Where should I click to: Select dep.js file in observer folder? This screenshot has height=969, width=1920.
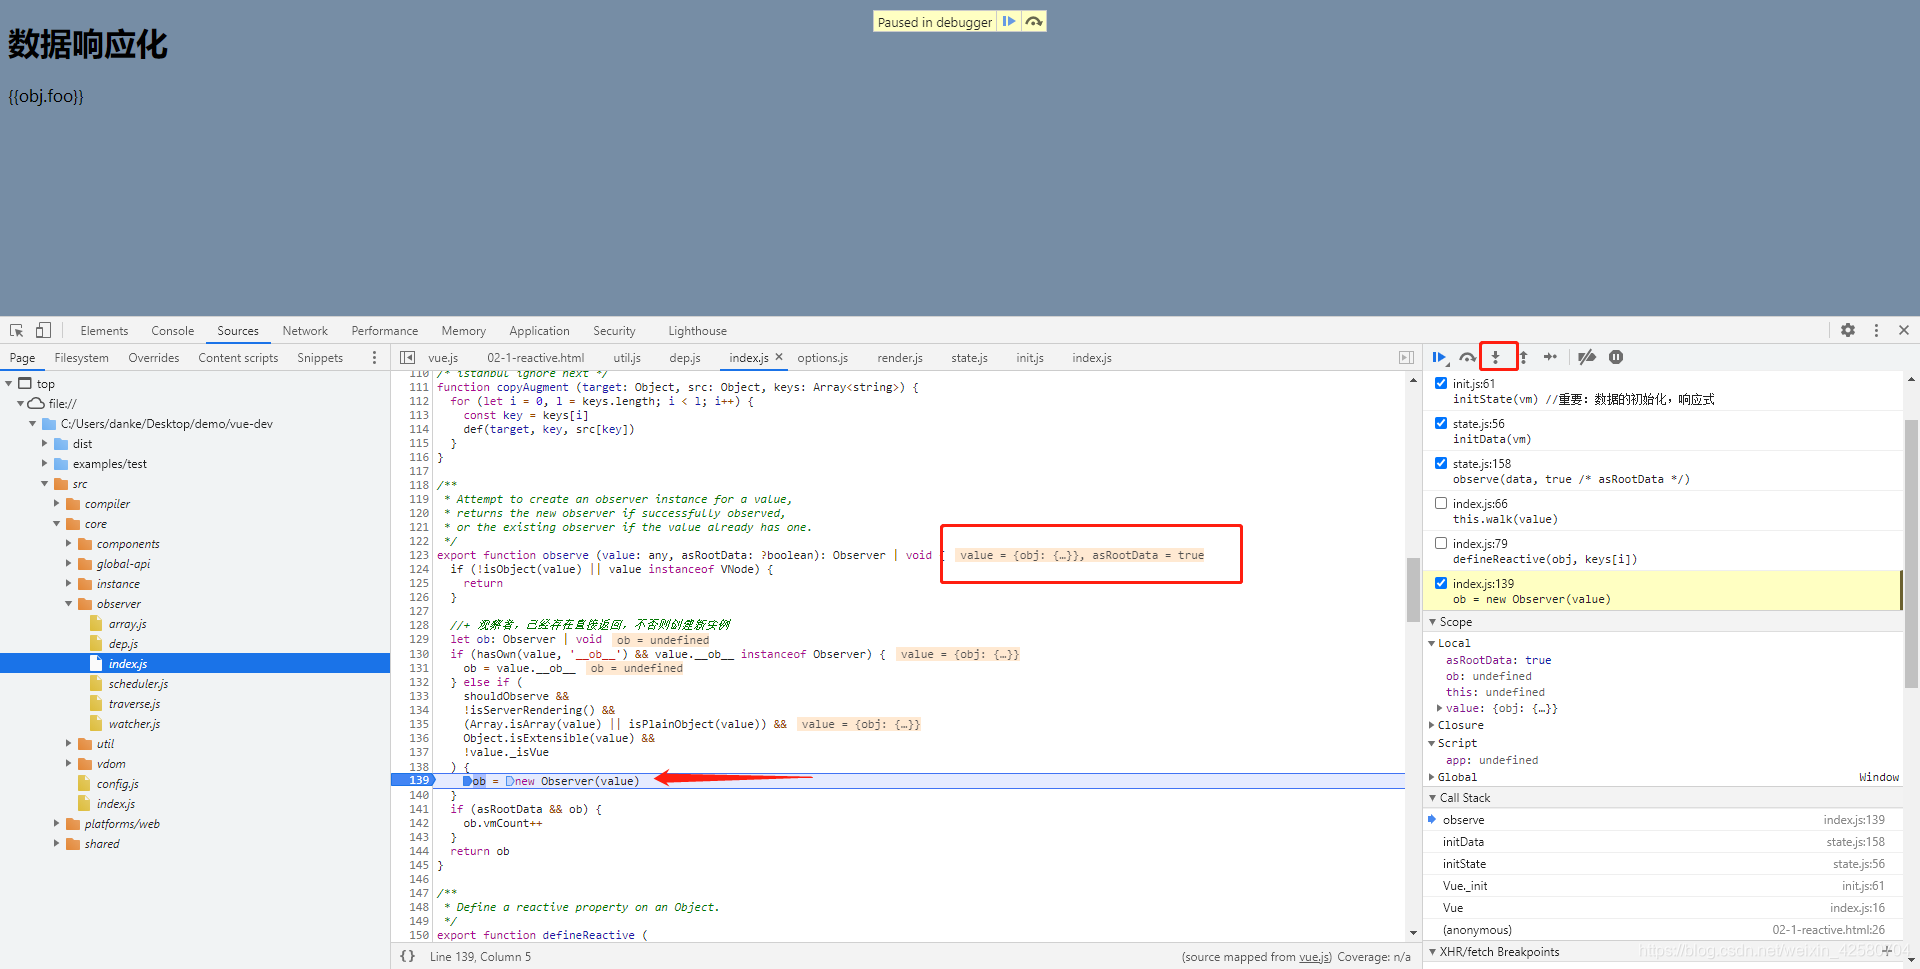click(x=123, y=644)
